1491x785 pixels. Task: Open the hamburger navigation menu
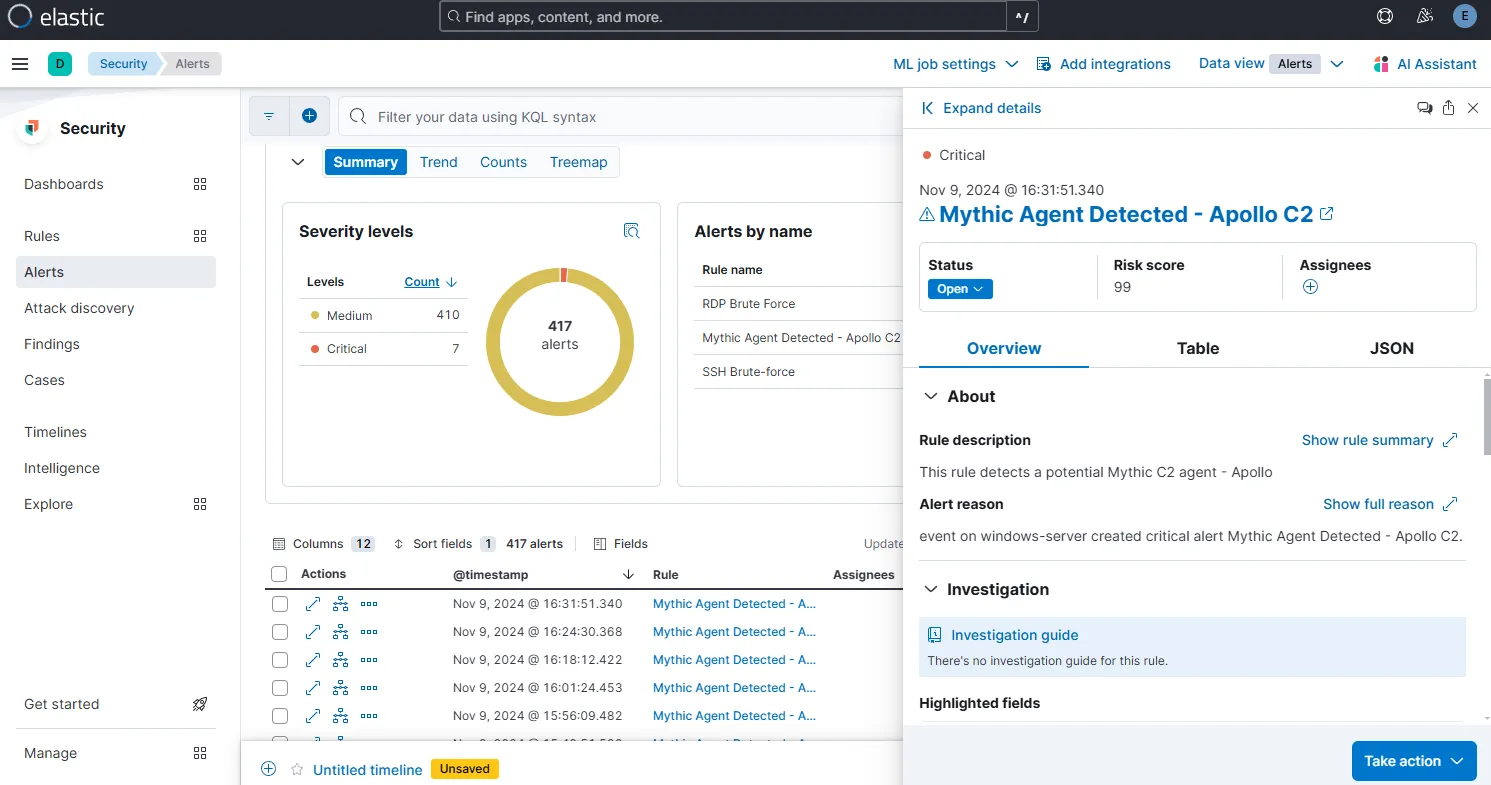pyautogui.click(x=20, y=64)
